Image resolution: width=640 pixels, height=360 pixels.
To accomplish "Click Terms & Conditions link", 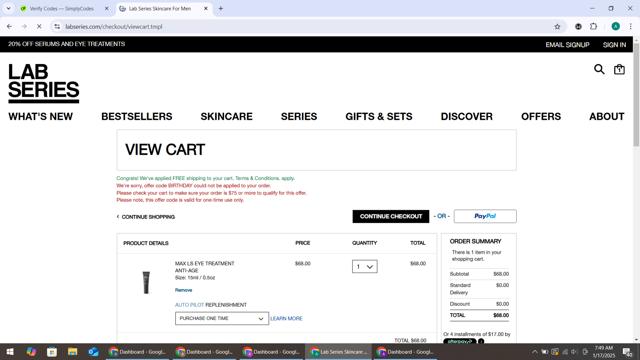I will click(257, 178).
